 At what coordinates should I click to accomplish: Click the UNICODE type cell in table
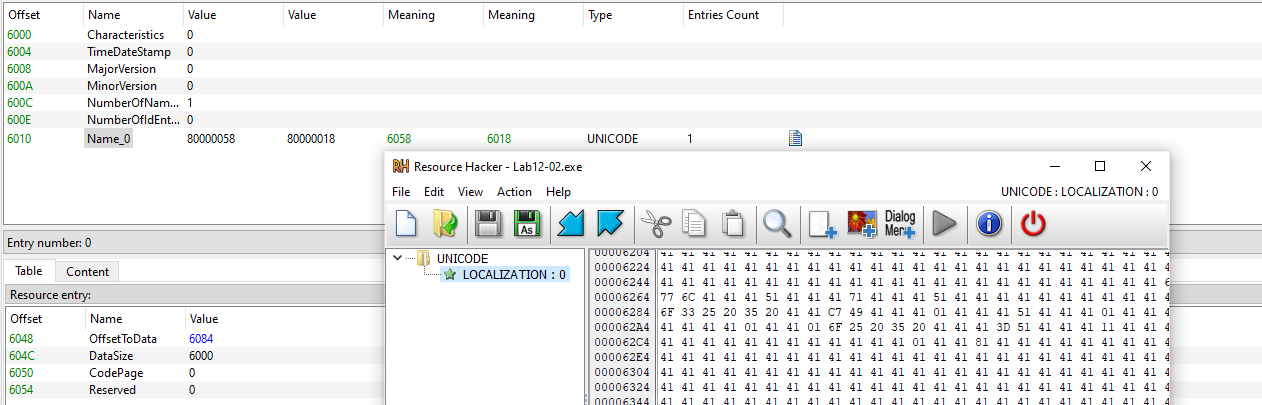pos(612,139)
